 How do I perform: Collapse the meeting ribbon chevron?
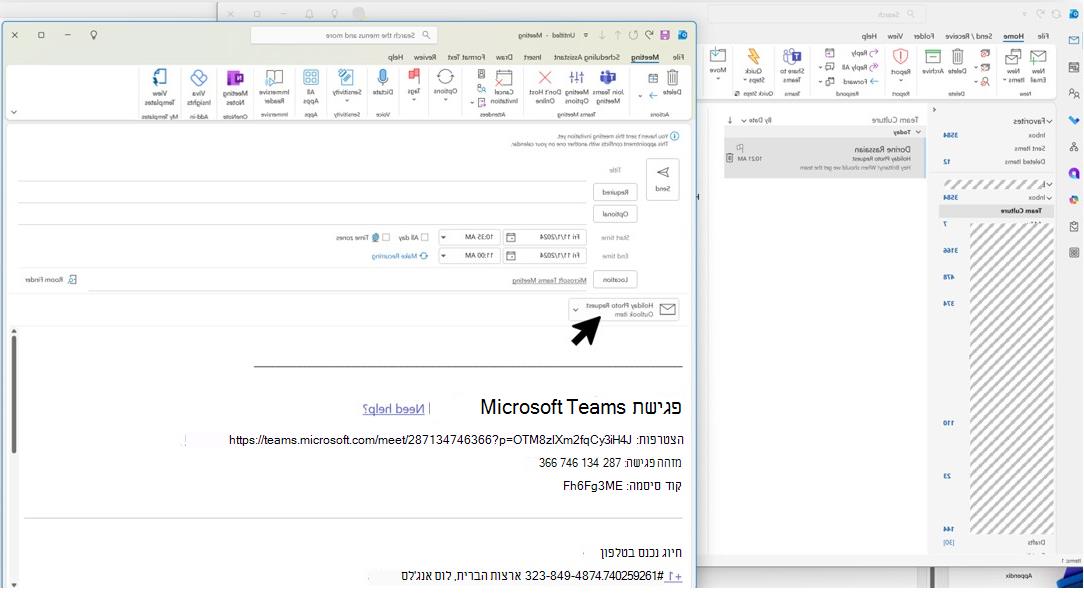13,112
